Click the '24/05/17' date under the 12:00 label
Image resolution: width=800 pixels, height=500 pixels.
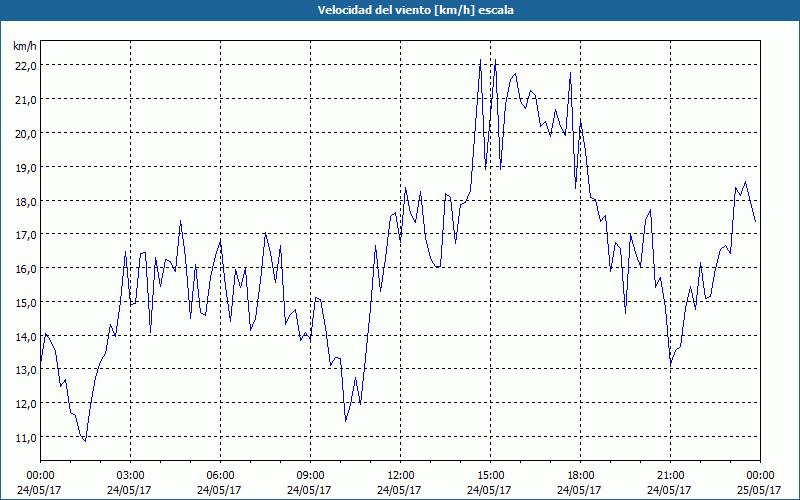399,490
